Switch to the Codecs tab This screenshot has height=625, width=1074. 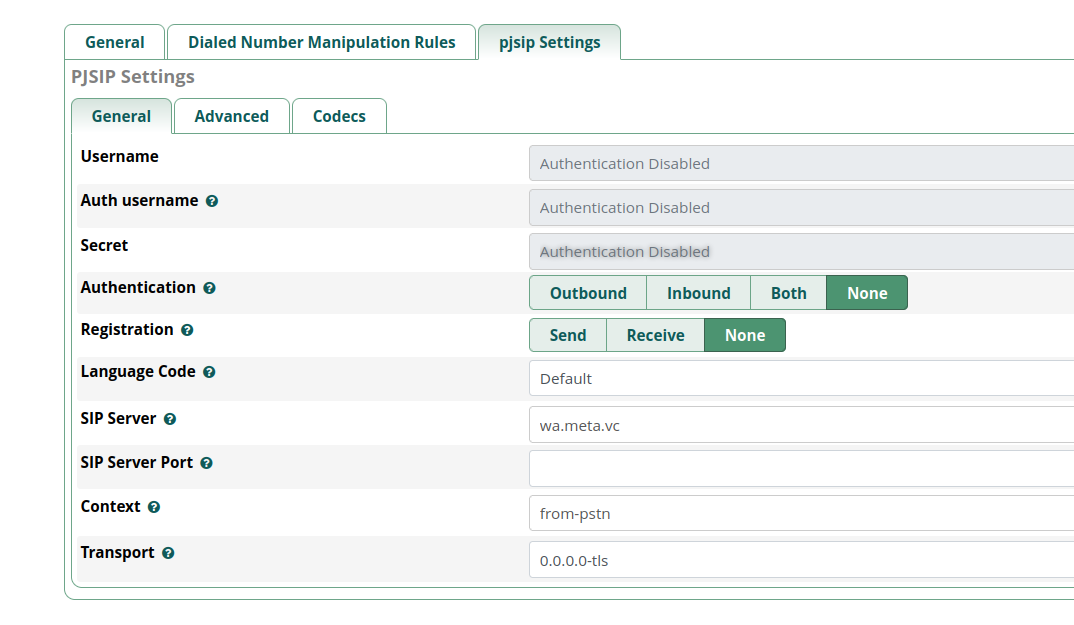coord(339,116)
